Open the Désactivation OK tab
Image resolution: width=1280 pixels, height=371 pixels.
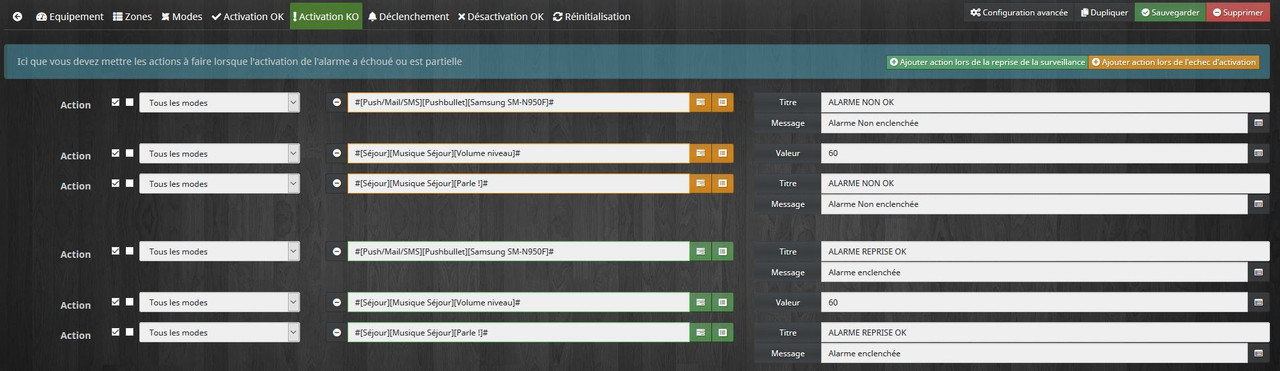click(x=500, y=16)
